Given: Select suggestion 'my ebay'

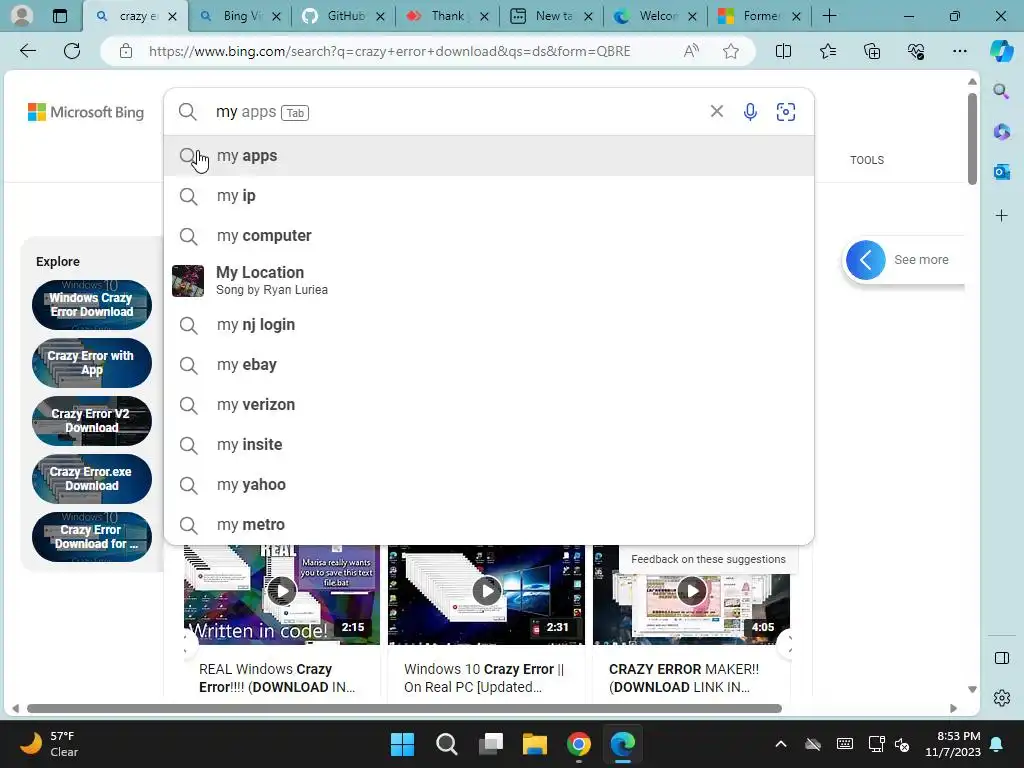Looking at the screenshot, I should point(489,364).
